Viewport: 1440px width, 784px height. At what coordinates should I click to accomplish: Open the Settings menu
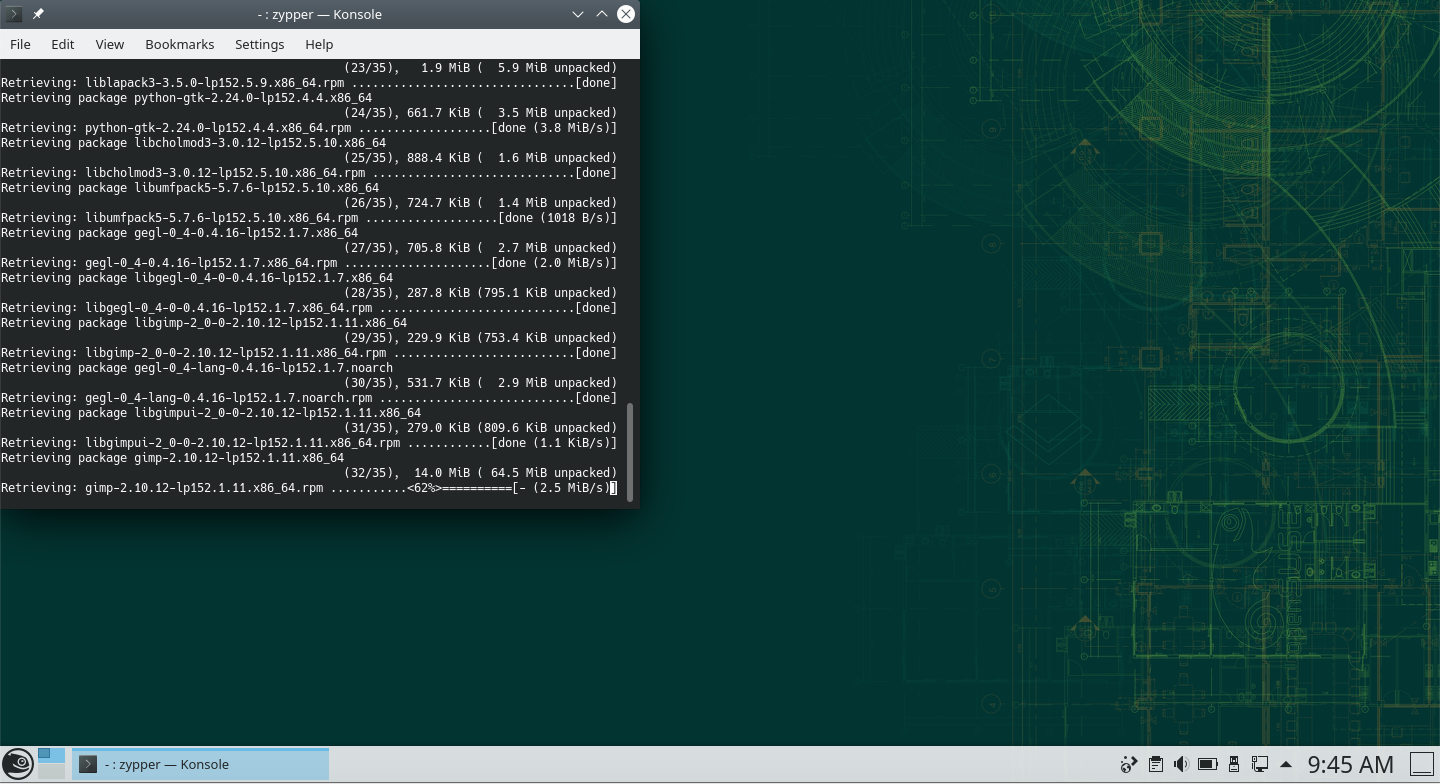click(x=260, y=44)
